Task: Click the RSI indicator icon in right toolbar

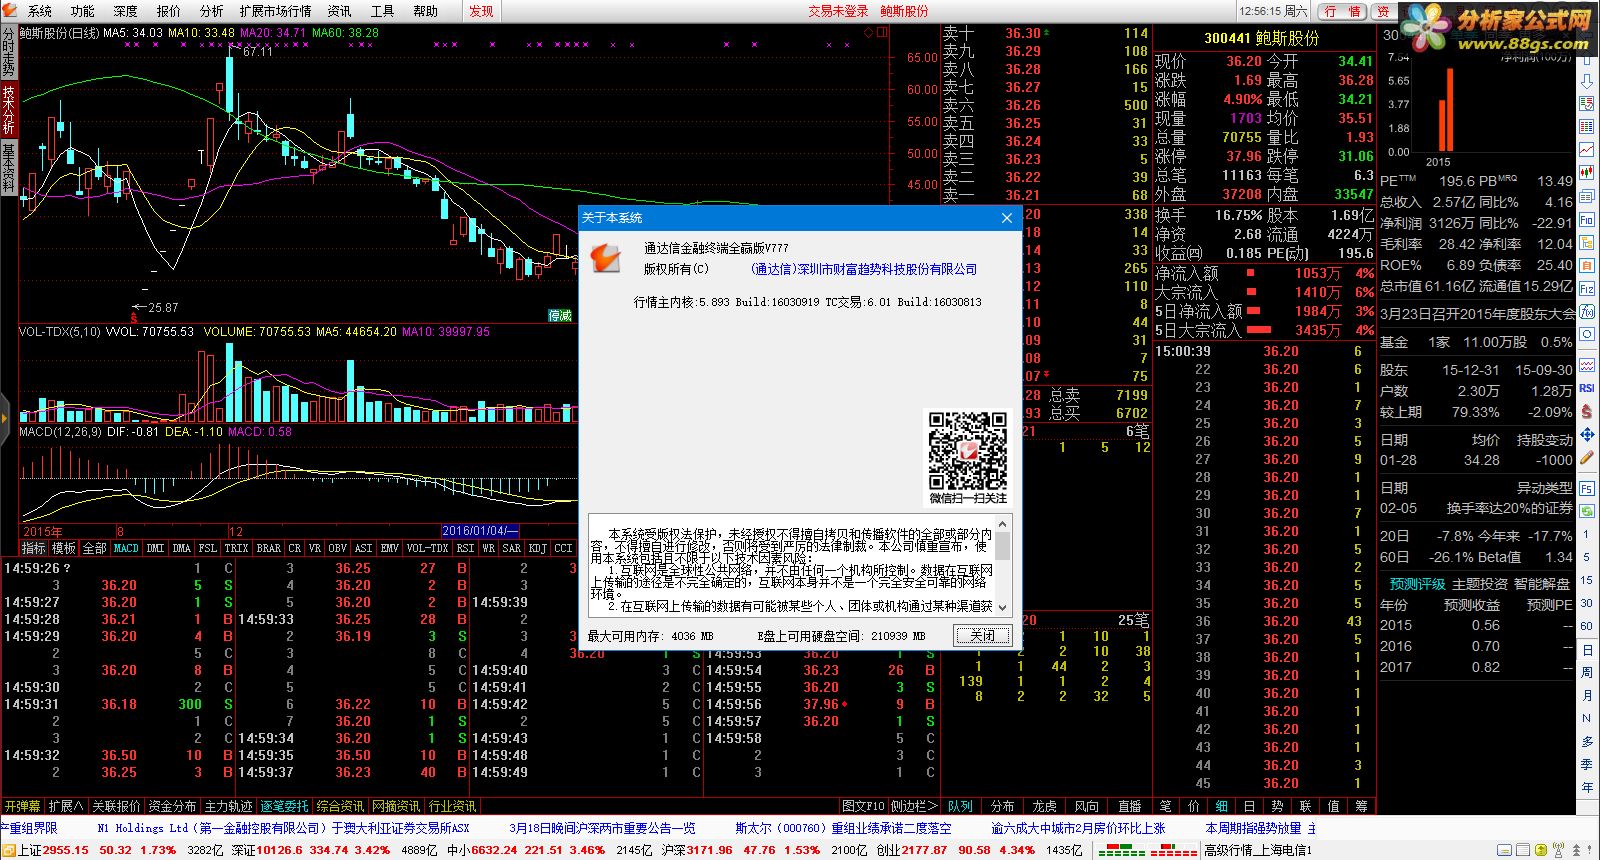Action: tap(1587, 388)
